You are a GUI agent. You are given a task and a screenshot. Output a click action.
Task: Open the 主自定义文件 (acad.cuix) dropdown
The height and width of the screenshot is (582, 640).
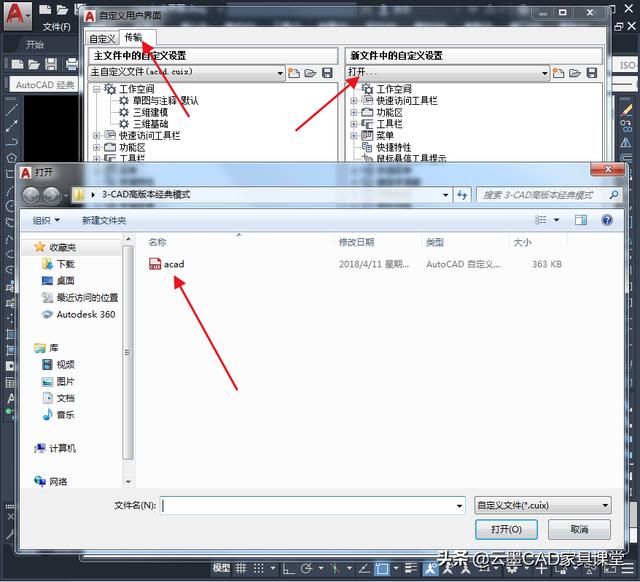pyautogui.click(x=187, y=73)
